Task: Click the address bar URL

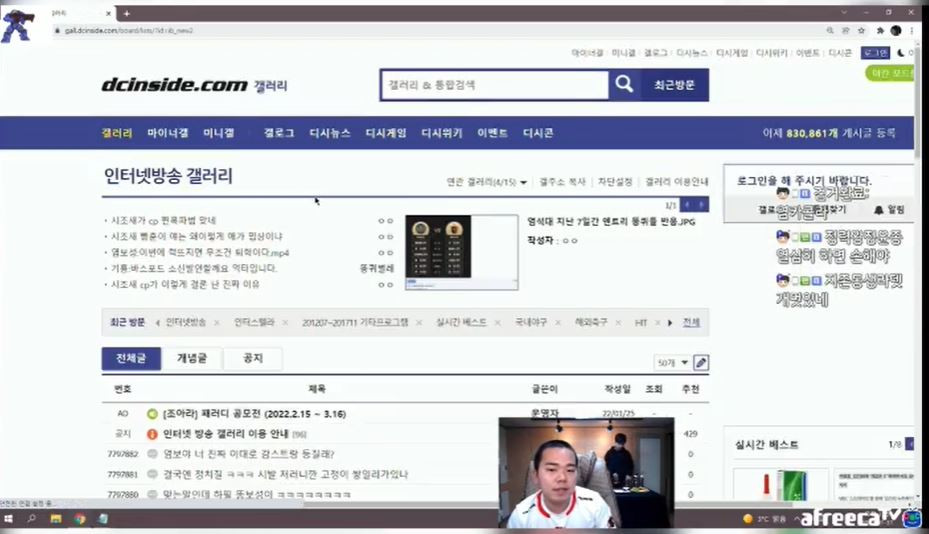Action: (129, 30)
